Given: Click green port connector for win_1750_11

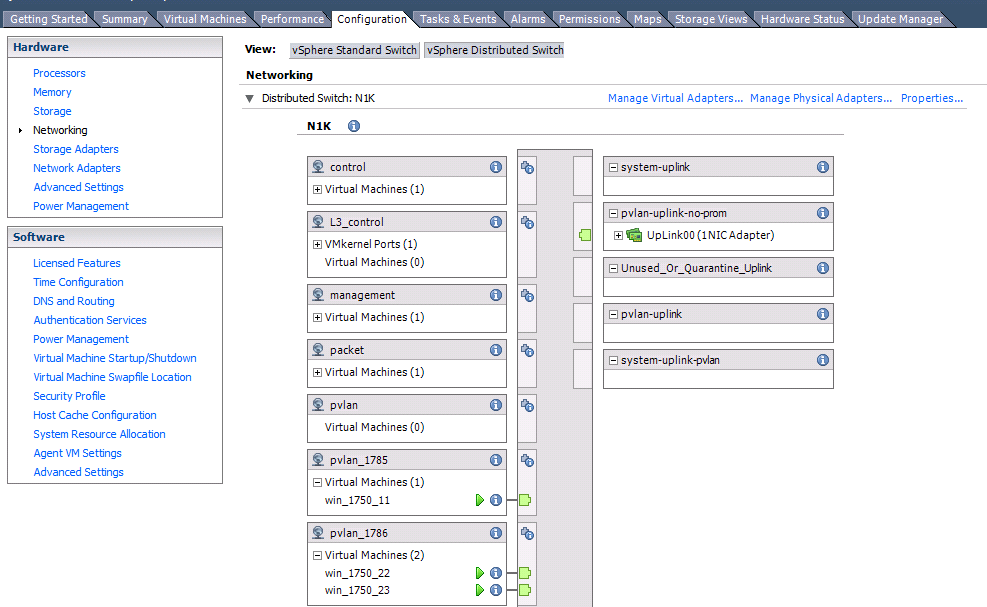Looking at the screenshot, I should tap(525, 500).
